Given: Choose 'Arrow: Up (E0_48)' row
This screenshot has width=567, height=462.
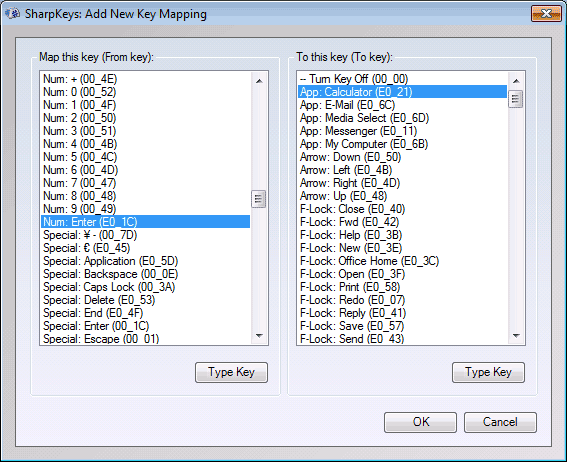Looking at the screenshot, I should (x=402, y=196).
